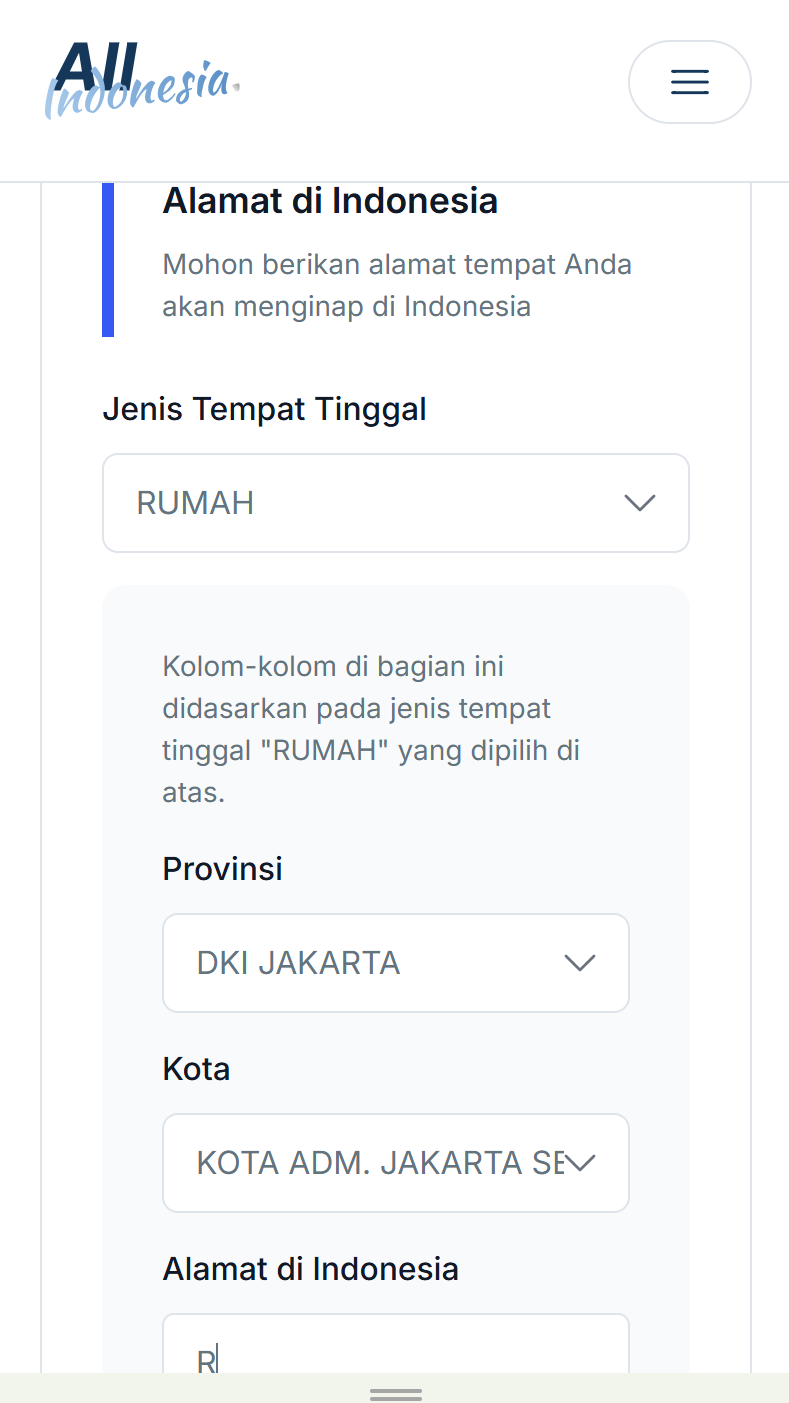Open the Kota dropdown showing KOTA ADM. JAKARTA
Screen dimensions: 789x1403
click(380, 1162)
